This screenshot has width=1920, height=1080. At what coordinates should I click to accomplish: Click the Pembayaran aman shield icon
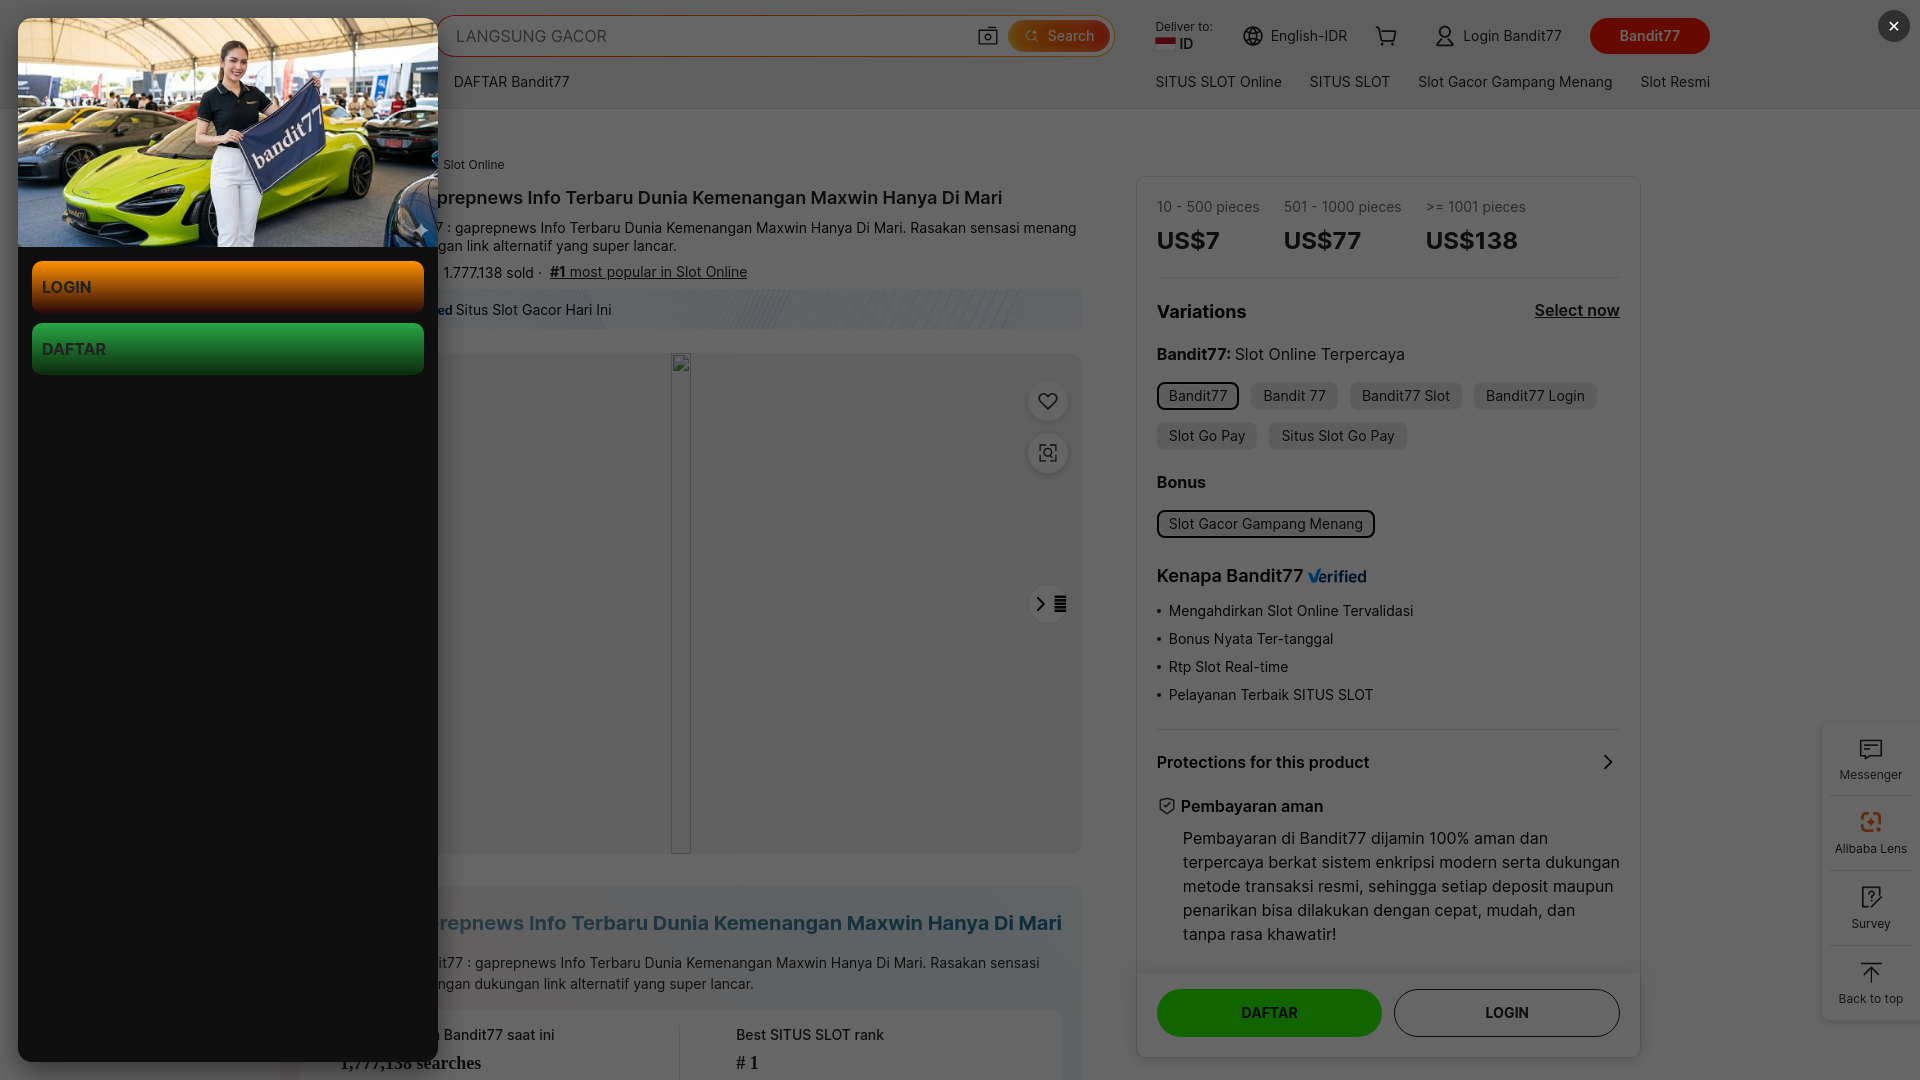click(1166, 806)
